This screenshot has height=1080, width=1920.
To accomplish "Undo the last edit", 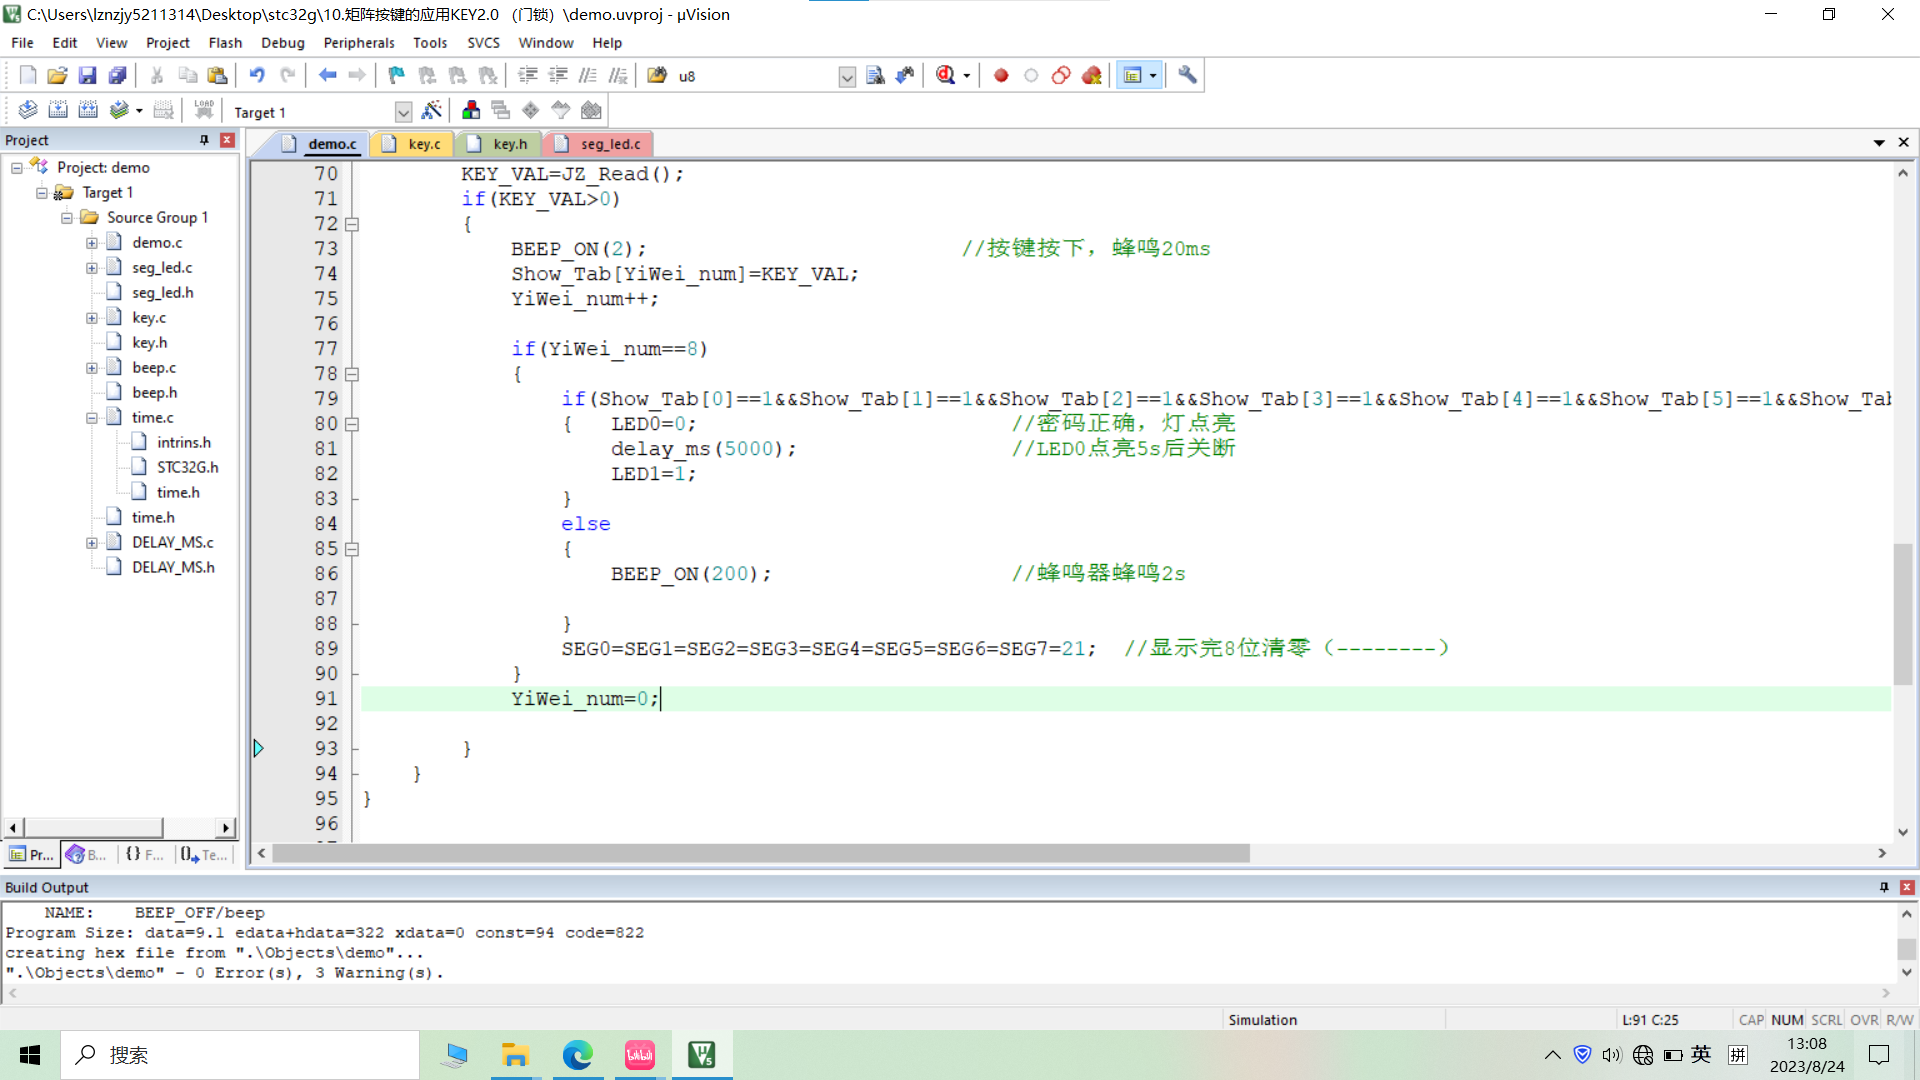I will [x=257, y=75].
